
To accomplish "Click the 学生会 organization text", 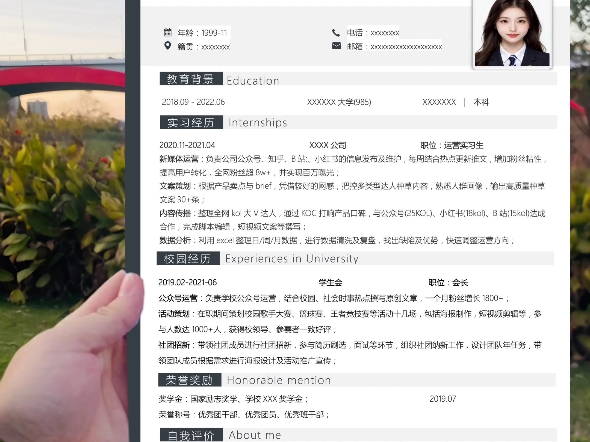I will coord(330,283).
